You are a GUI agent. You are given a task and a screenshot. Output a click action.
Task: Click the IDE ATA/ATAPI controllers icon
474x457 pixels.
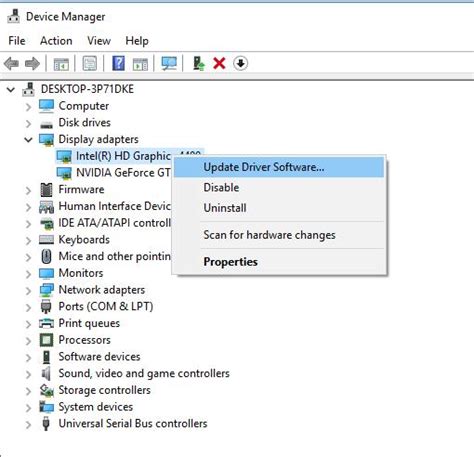[x=47, y=223]
